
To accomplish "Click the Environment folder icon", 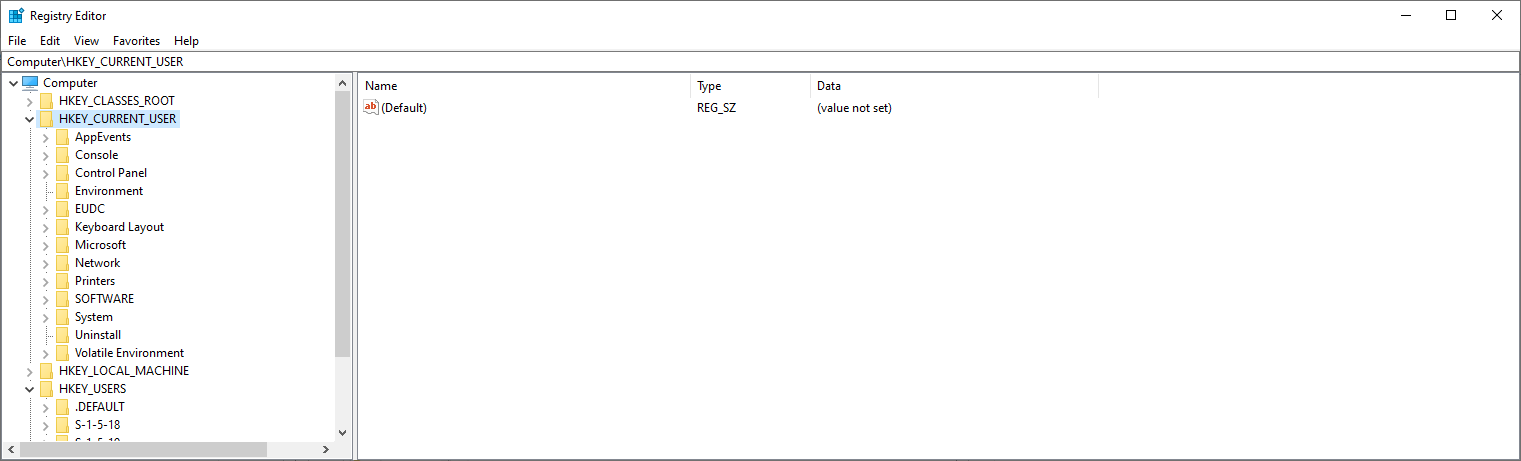I will pos(62,191).
